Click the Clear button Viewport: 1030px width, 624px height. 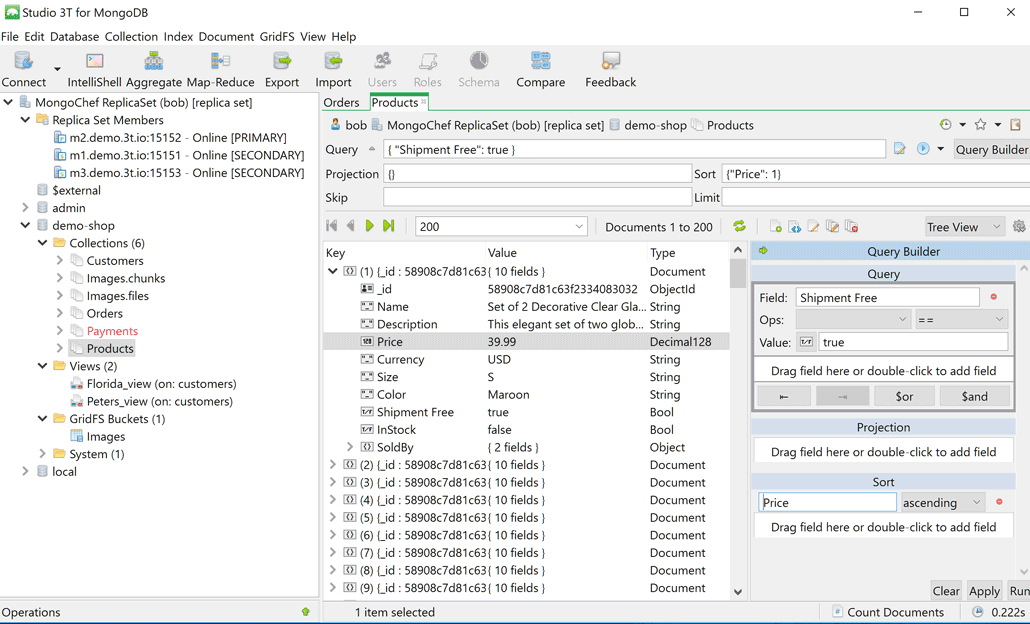pyautogui.click(x=946, y=591)
